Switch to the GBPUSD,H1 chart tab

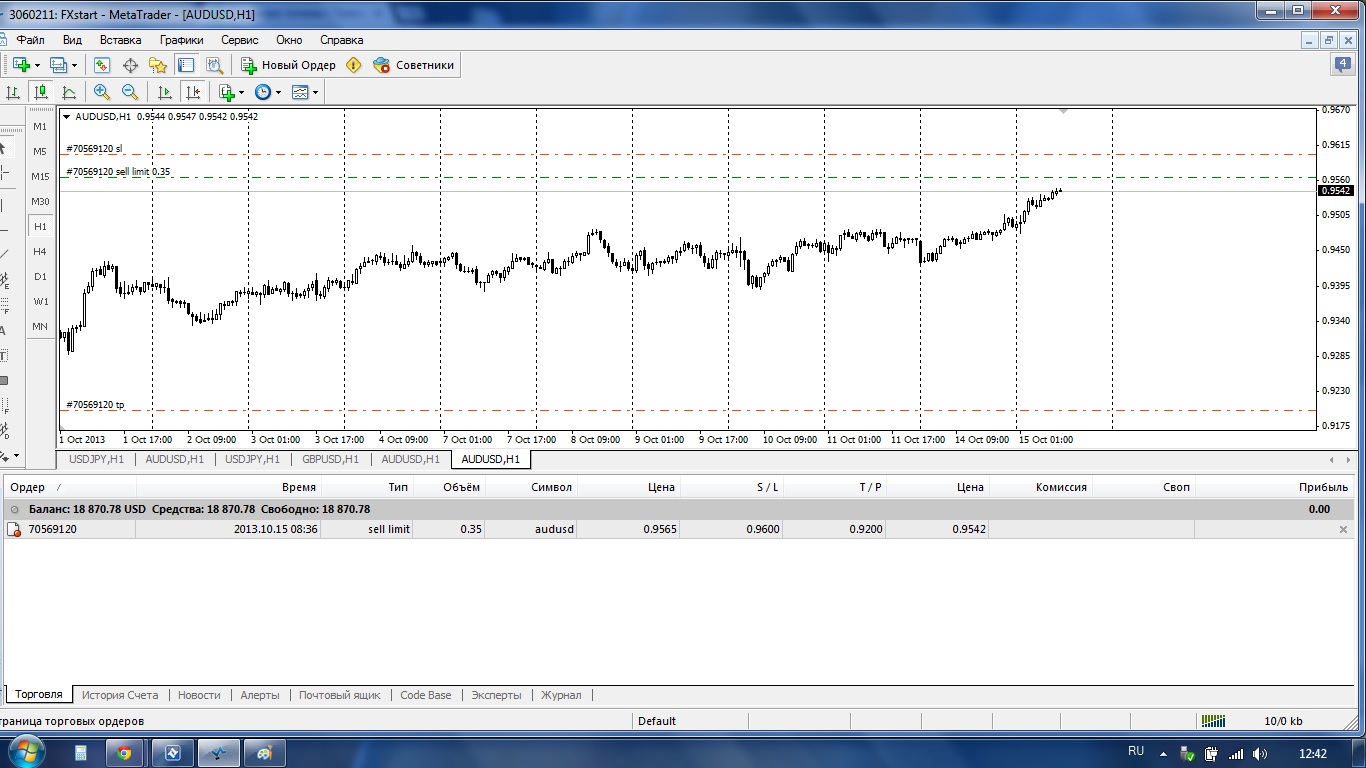[x=329, y=459]
